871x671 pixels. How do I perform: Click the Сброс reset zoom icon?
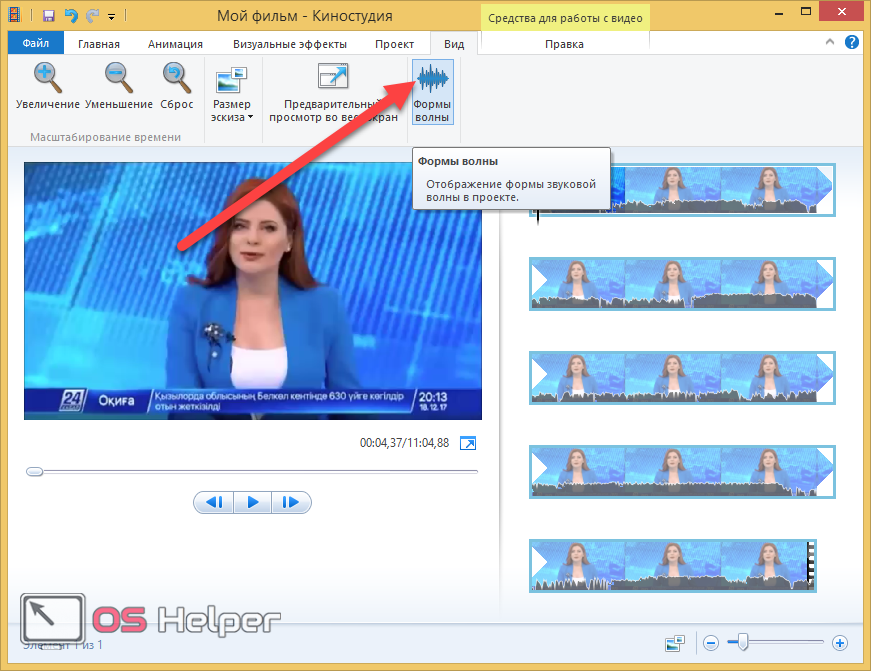pyautogui.click(x=176, y=78)
